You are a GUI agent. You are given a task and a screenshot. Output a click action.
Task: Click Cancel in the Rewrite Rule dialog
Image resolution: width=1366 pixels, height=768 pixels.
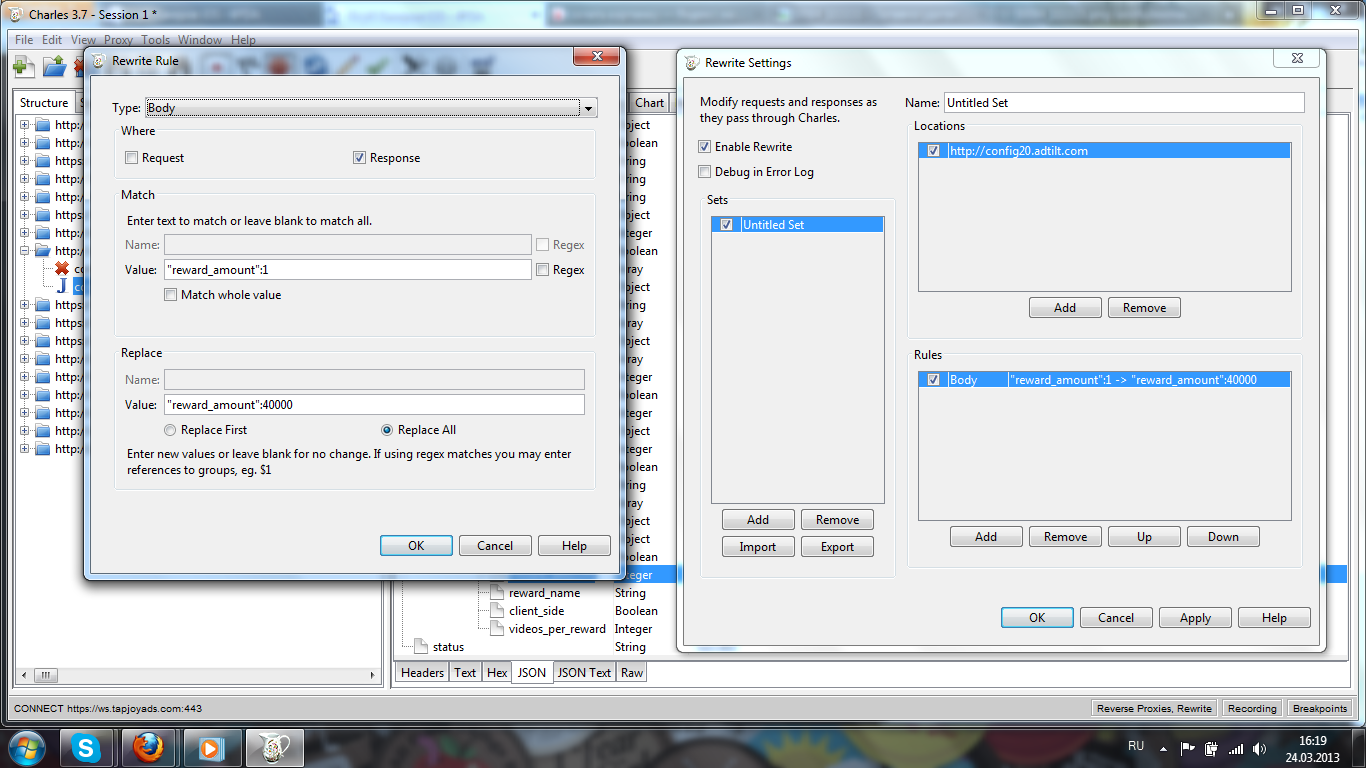click(x=495, y=546)
